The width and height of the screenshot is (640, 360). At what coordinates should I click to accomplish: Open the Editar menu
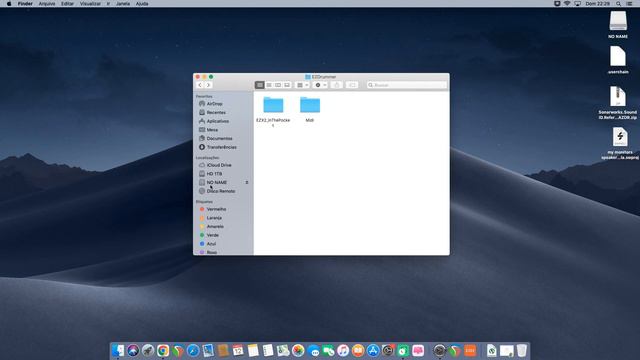click(x=67, y=4)
